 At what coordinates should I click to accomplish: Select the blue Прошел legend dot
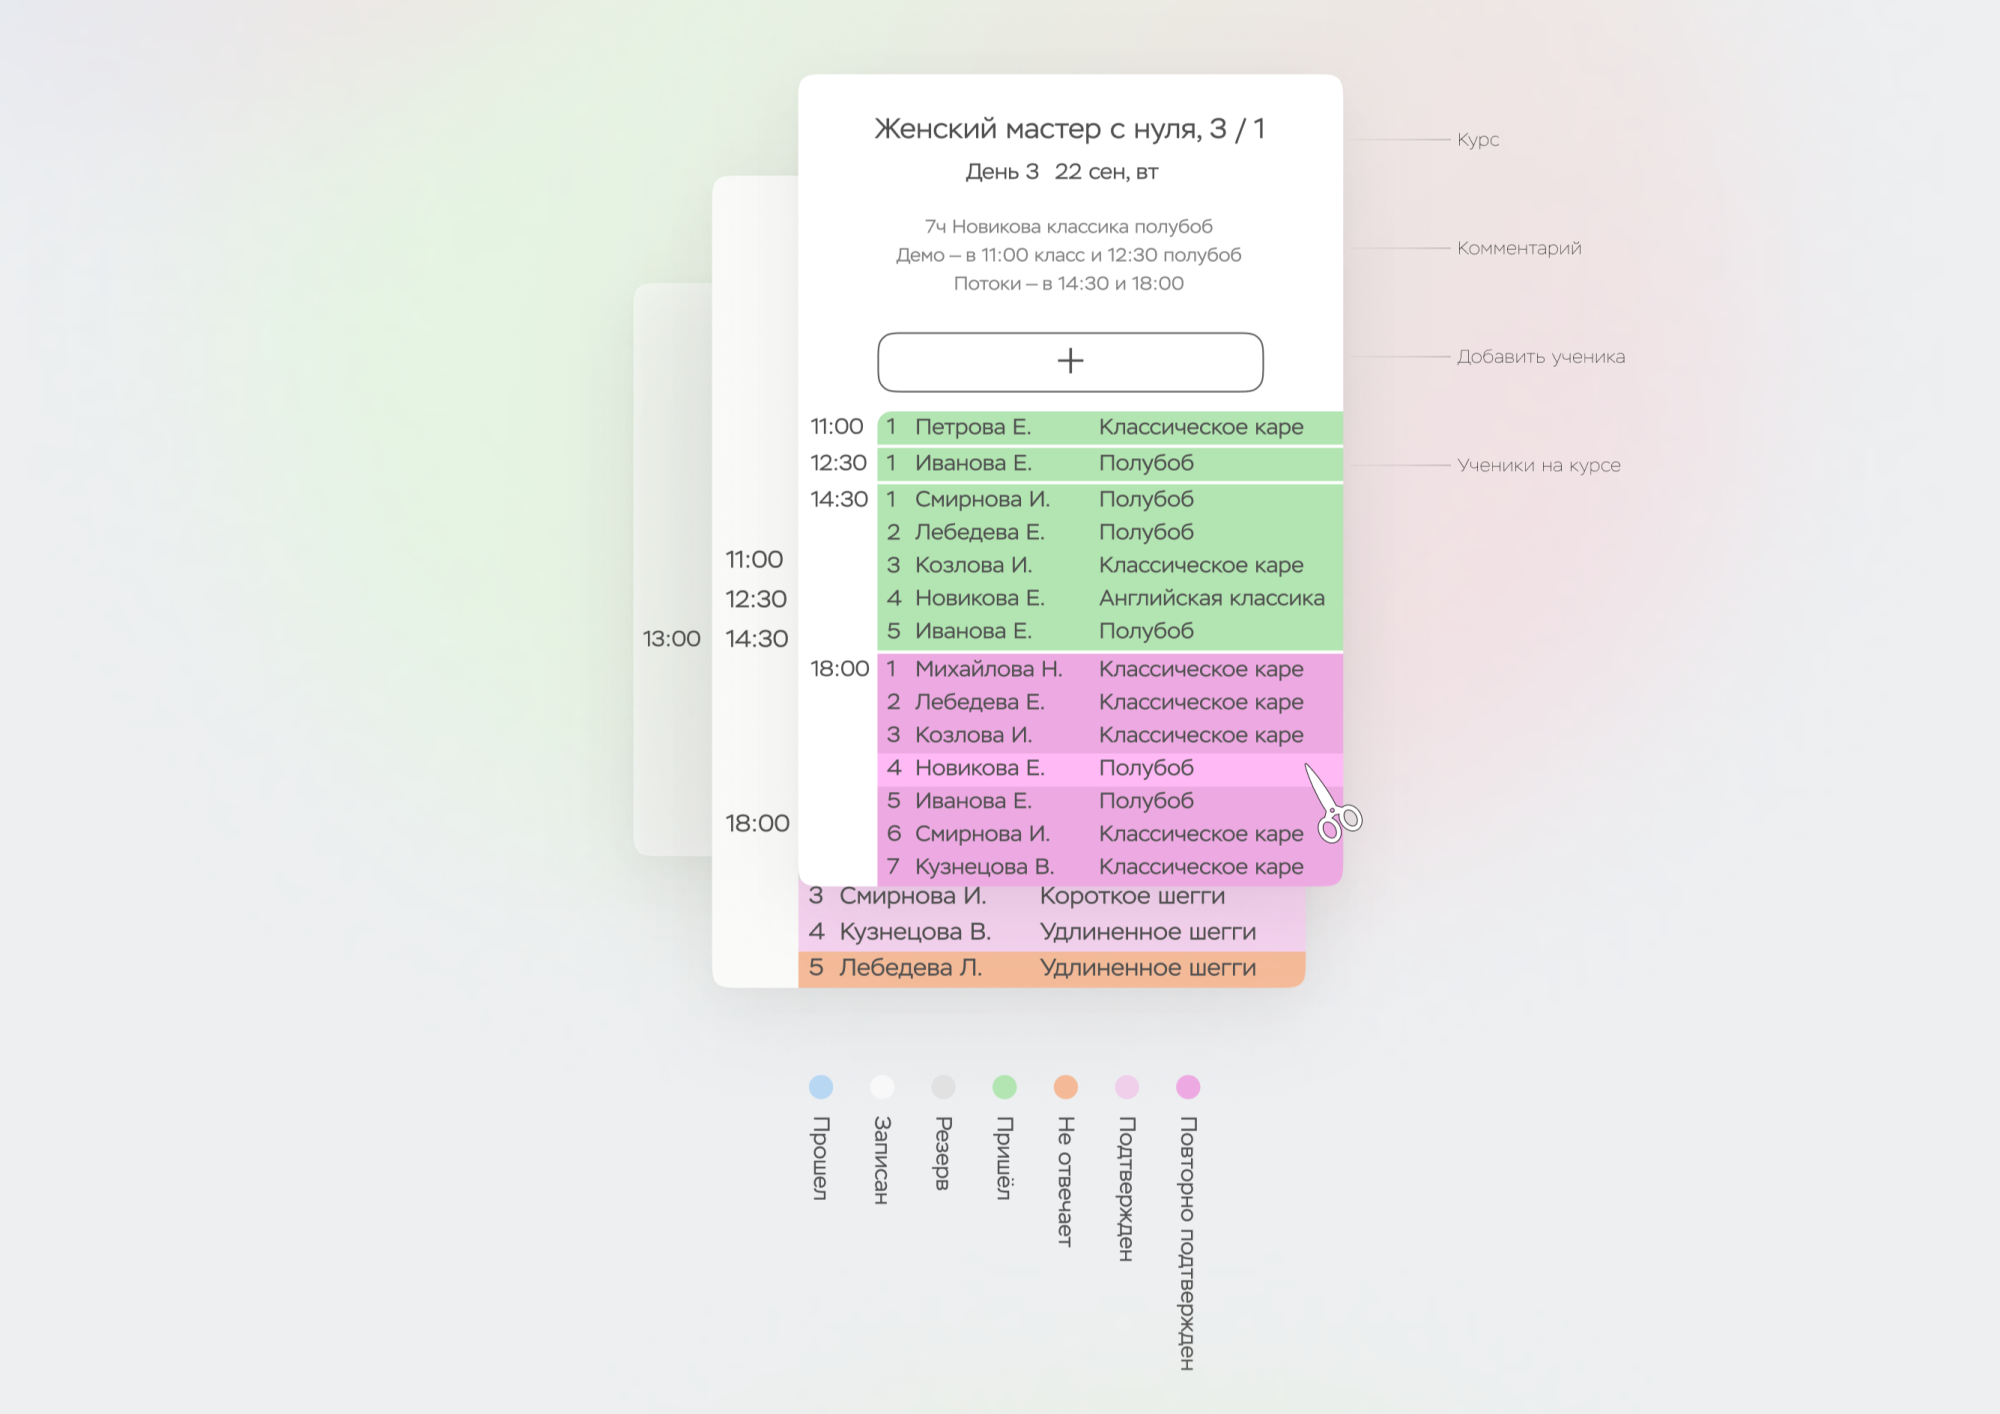coord(821,1087)
